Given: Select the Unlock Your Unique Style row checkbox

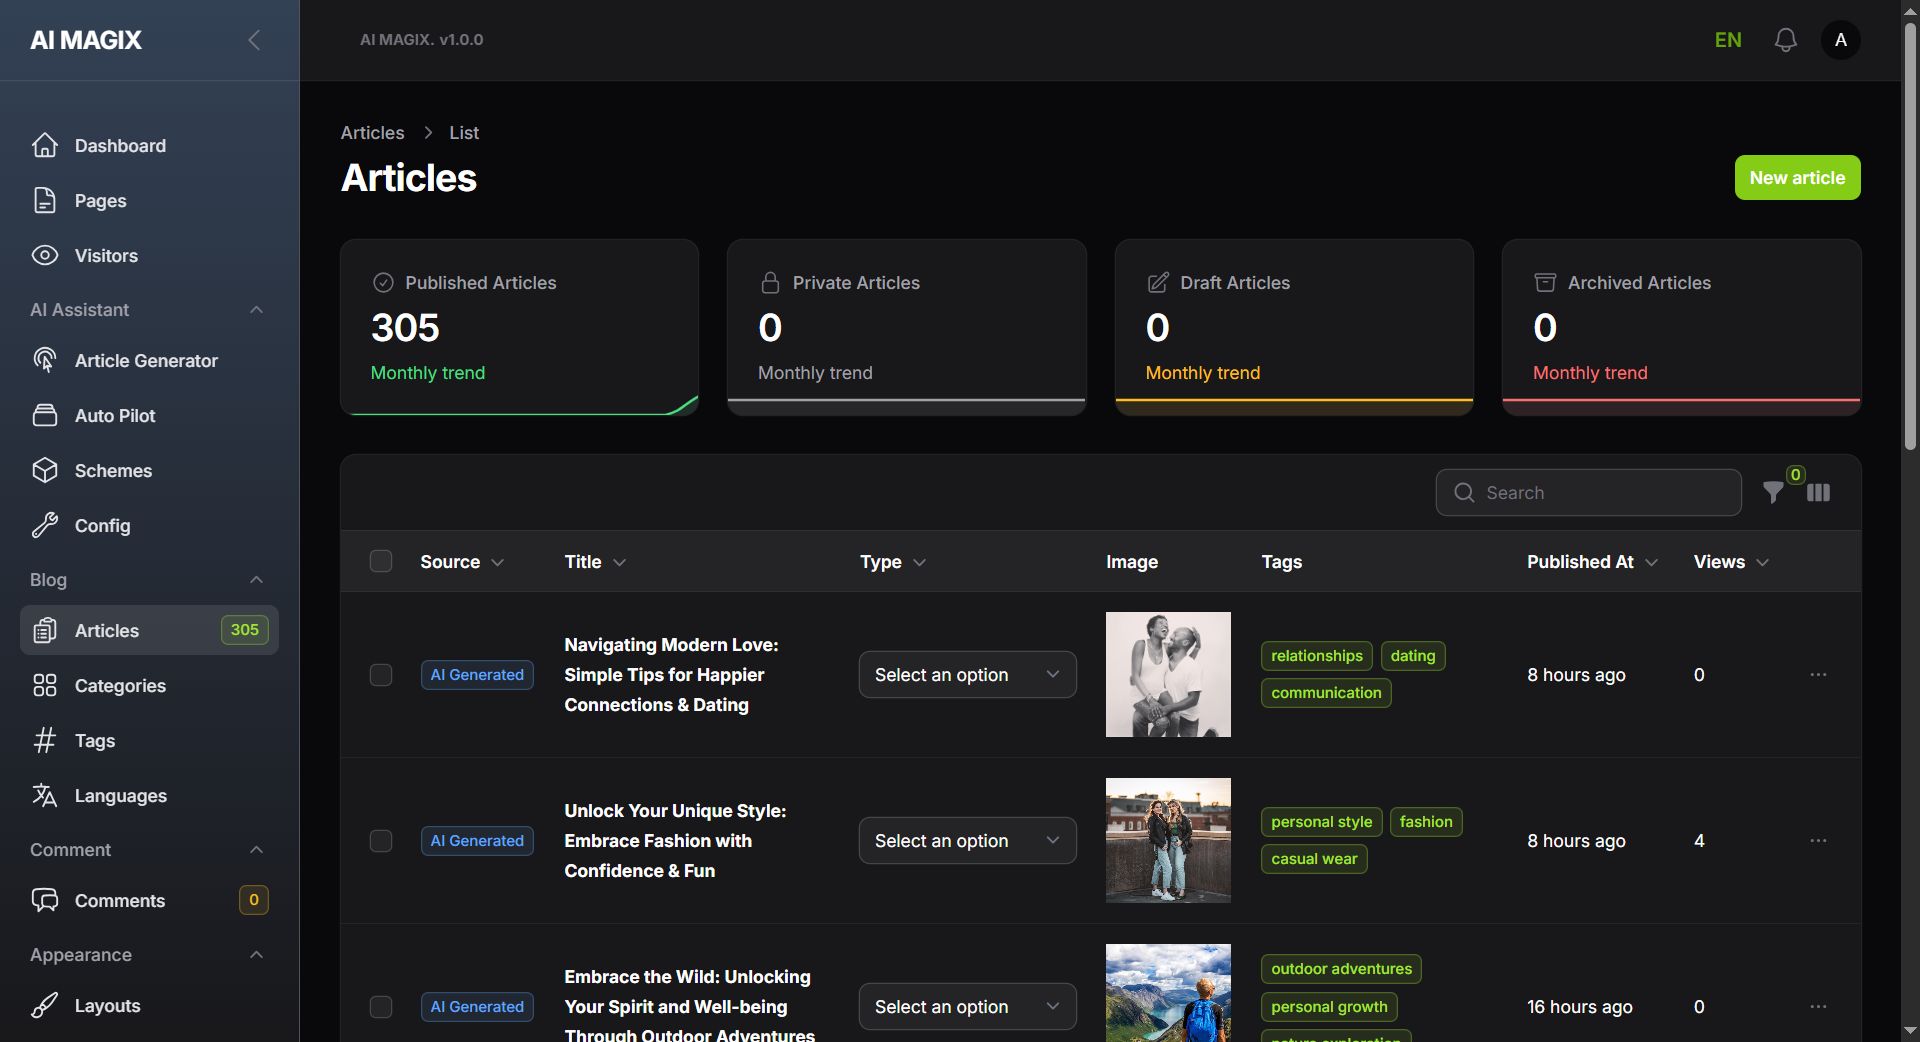Looking at the screenshot, I should (x=381, y=841).
